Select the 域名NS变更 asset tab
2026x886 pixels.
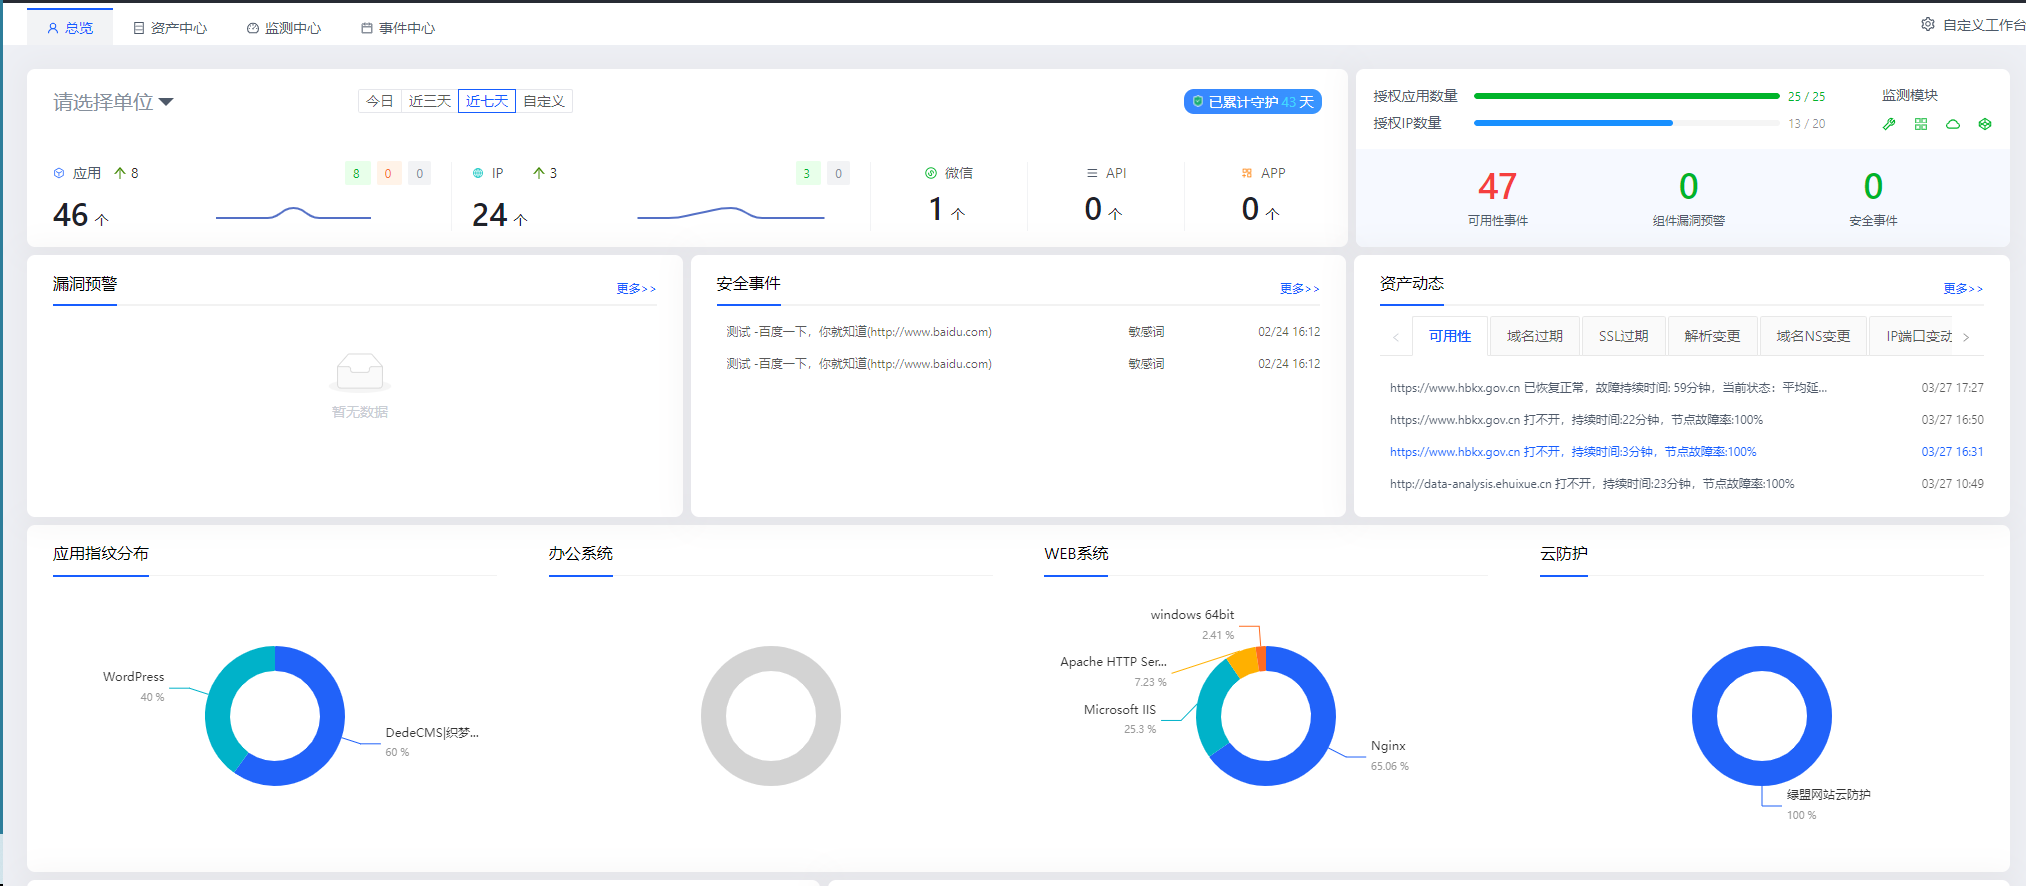click(1813, 336)
